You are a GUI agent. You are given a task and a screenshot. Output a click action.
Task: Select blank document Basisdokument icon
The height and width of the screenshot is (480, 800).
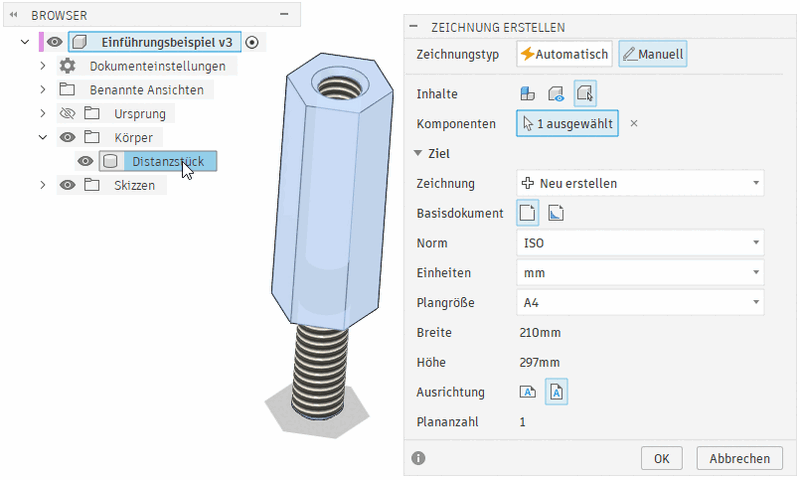point(528,213)
